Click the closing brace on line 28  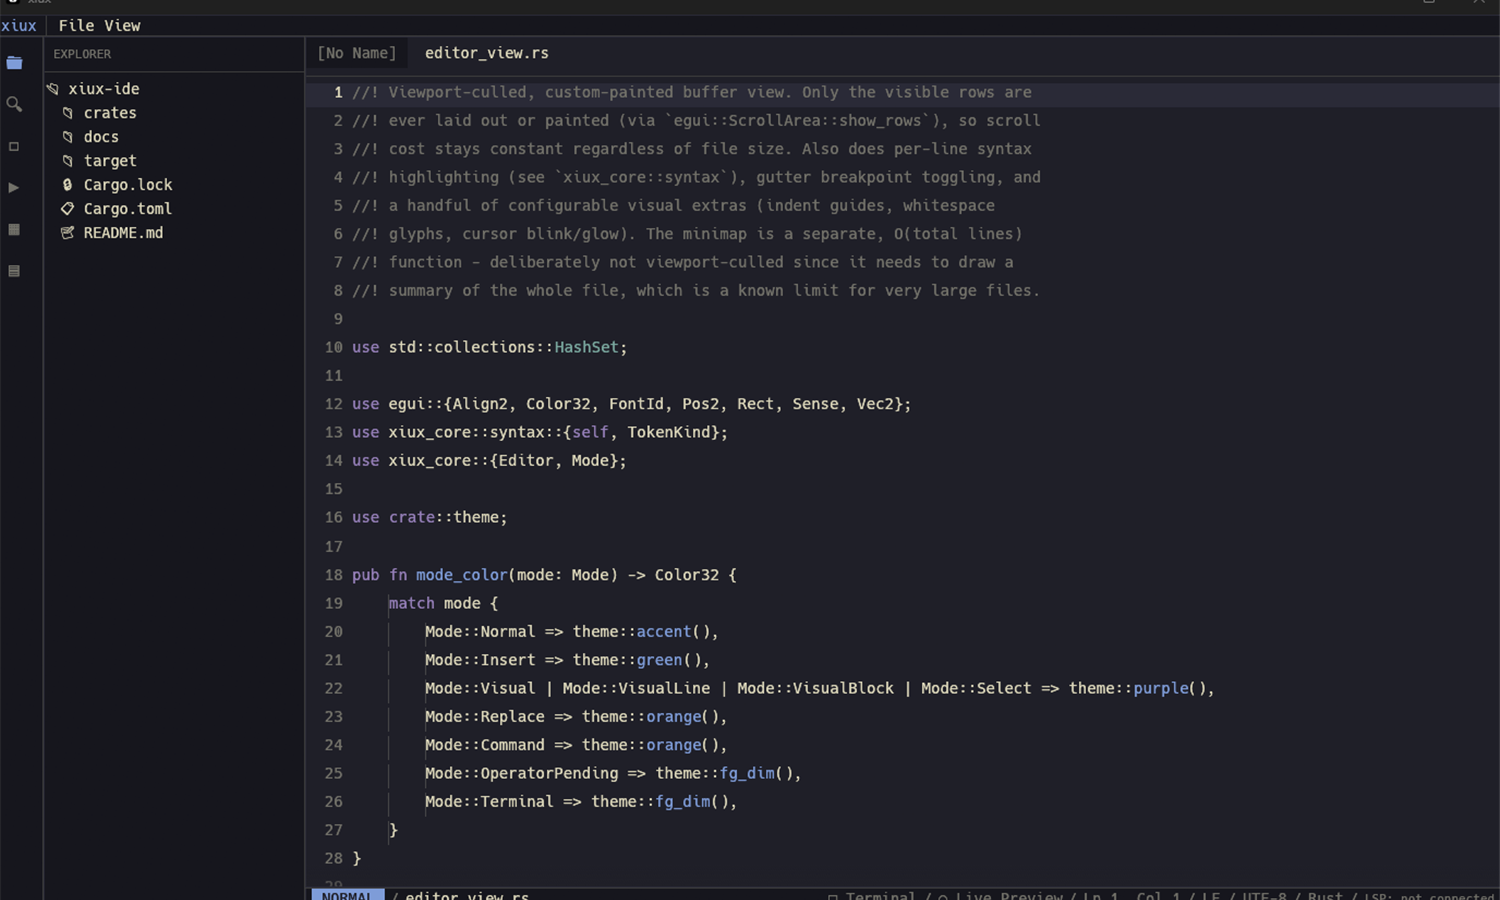[x=357, y=858]
